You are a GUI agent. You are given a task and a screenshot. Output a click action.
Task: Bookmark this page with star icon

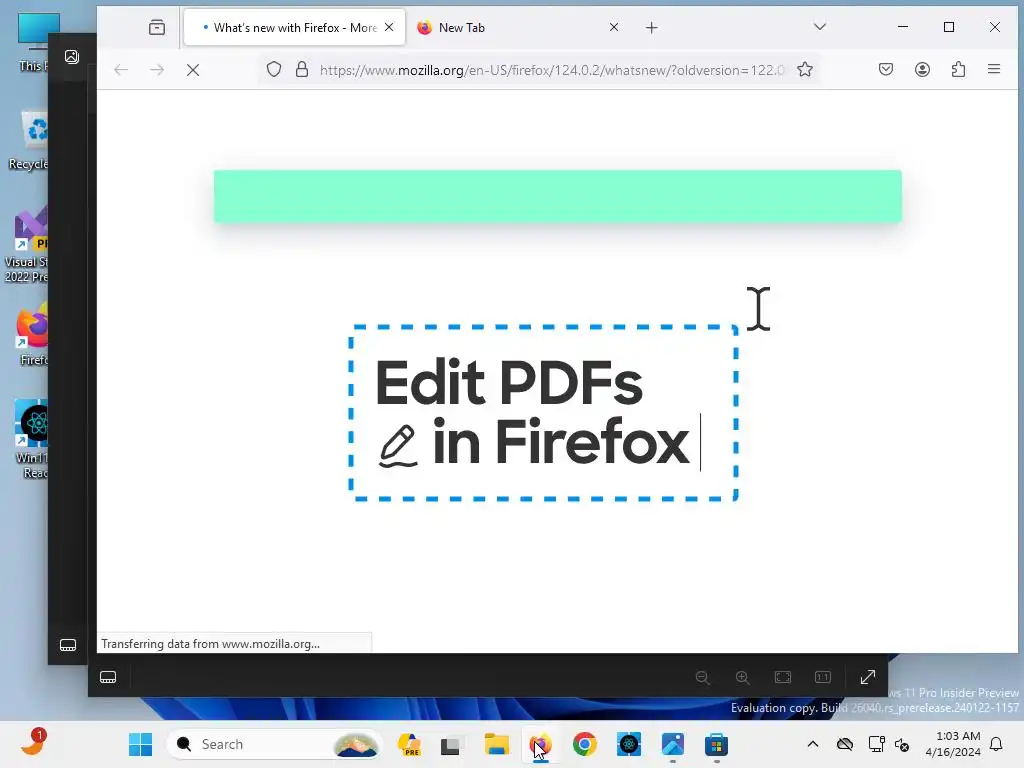pos(805,70)
